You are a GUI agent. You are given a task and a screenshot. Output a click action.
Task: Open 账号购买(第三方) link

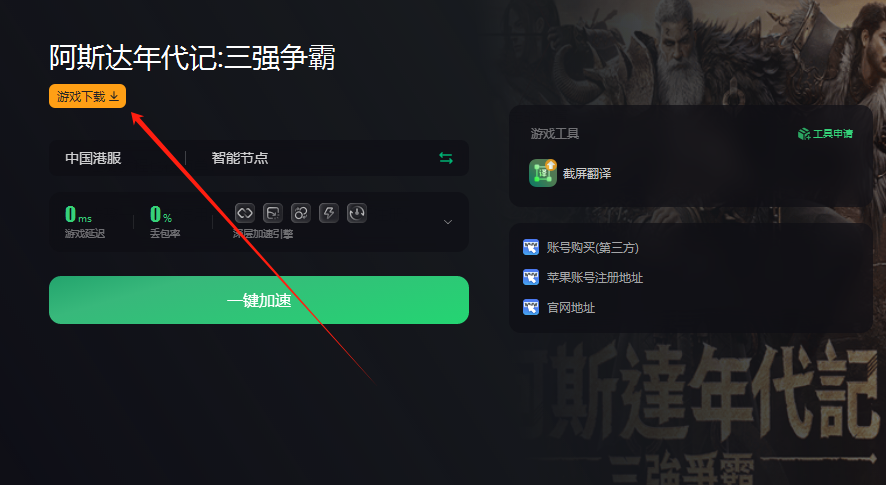tap(593, 248)
